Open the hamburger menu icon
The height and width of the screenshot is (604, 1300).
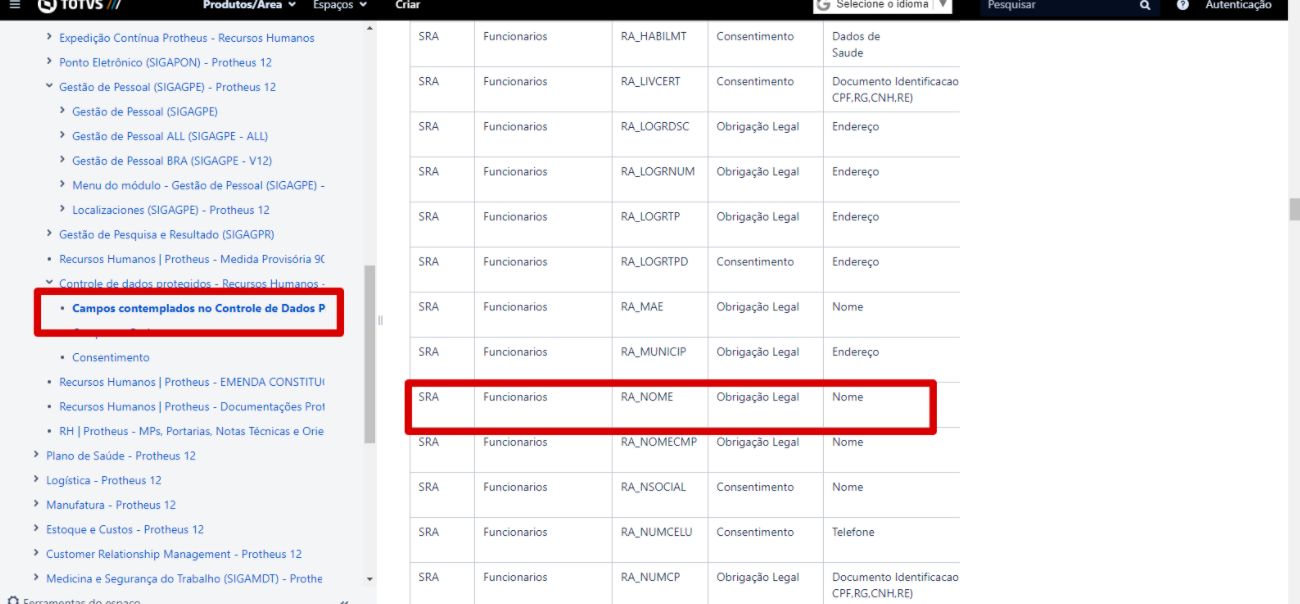click(14, 5)
